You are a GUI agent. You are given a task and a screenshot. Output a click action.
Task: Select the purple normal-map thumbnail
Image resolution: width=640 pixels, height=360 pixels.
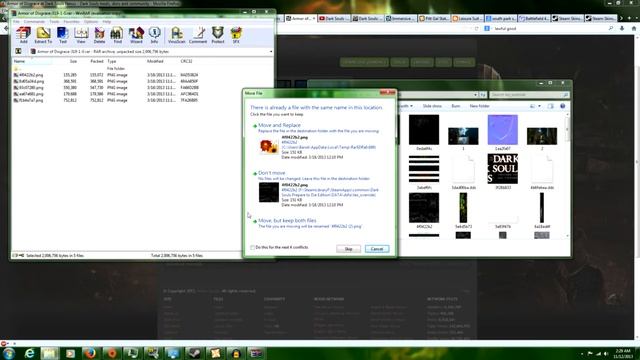pos(502,130)
